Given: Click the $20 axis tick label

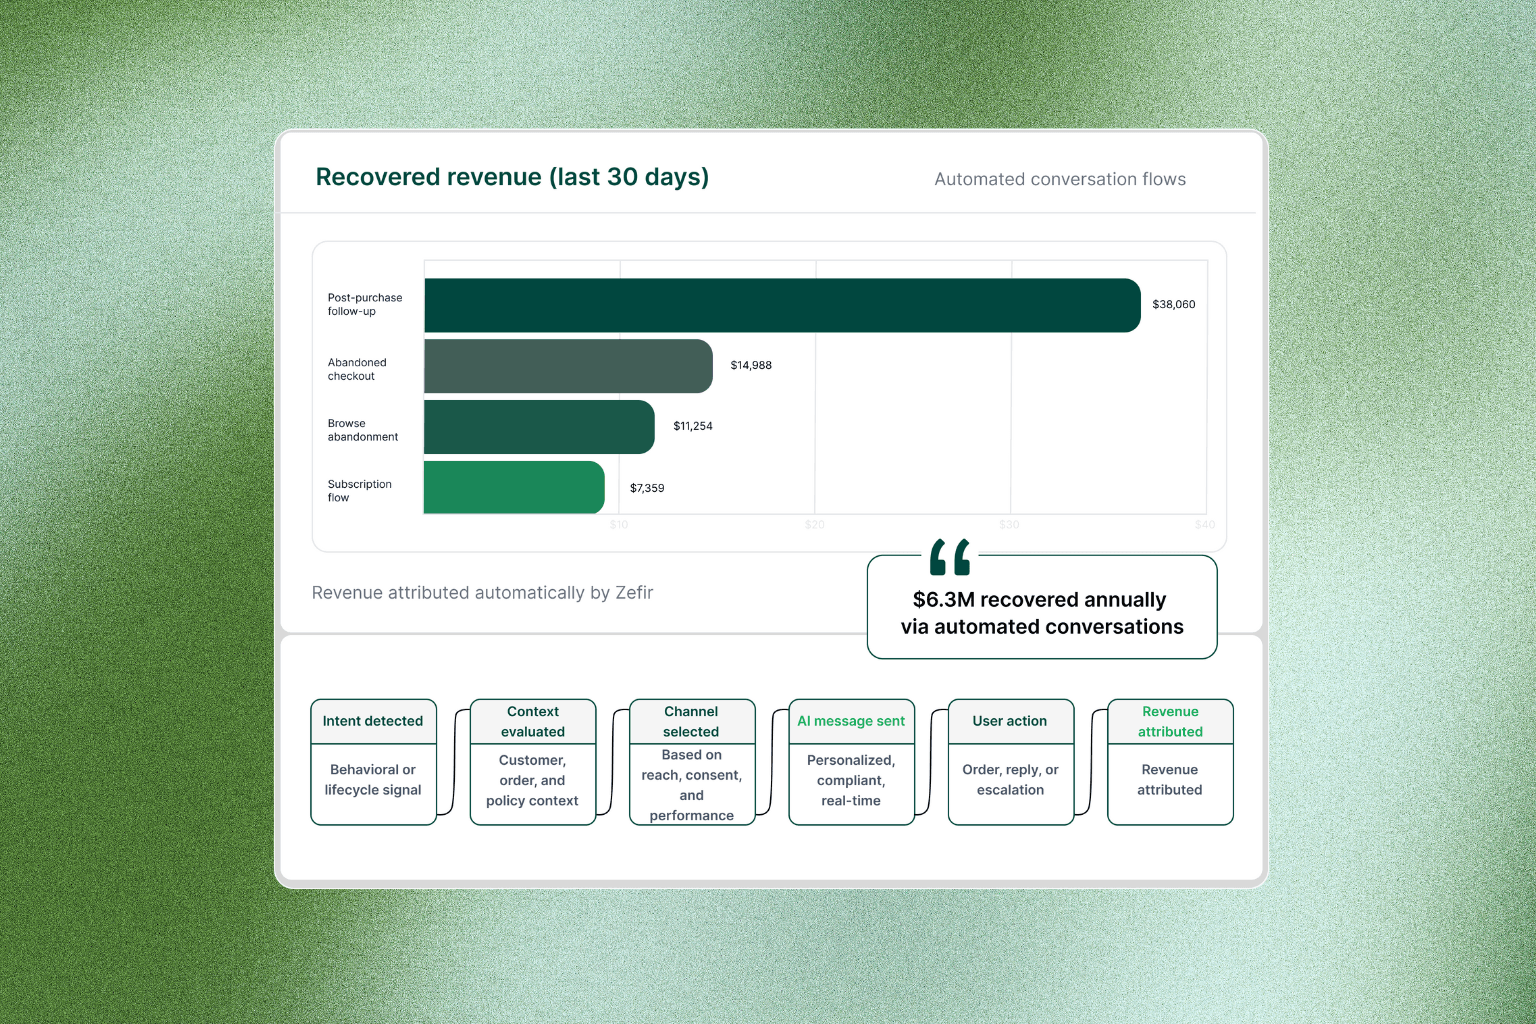Looking at the screenshot, I should [815, 525].
